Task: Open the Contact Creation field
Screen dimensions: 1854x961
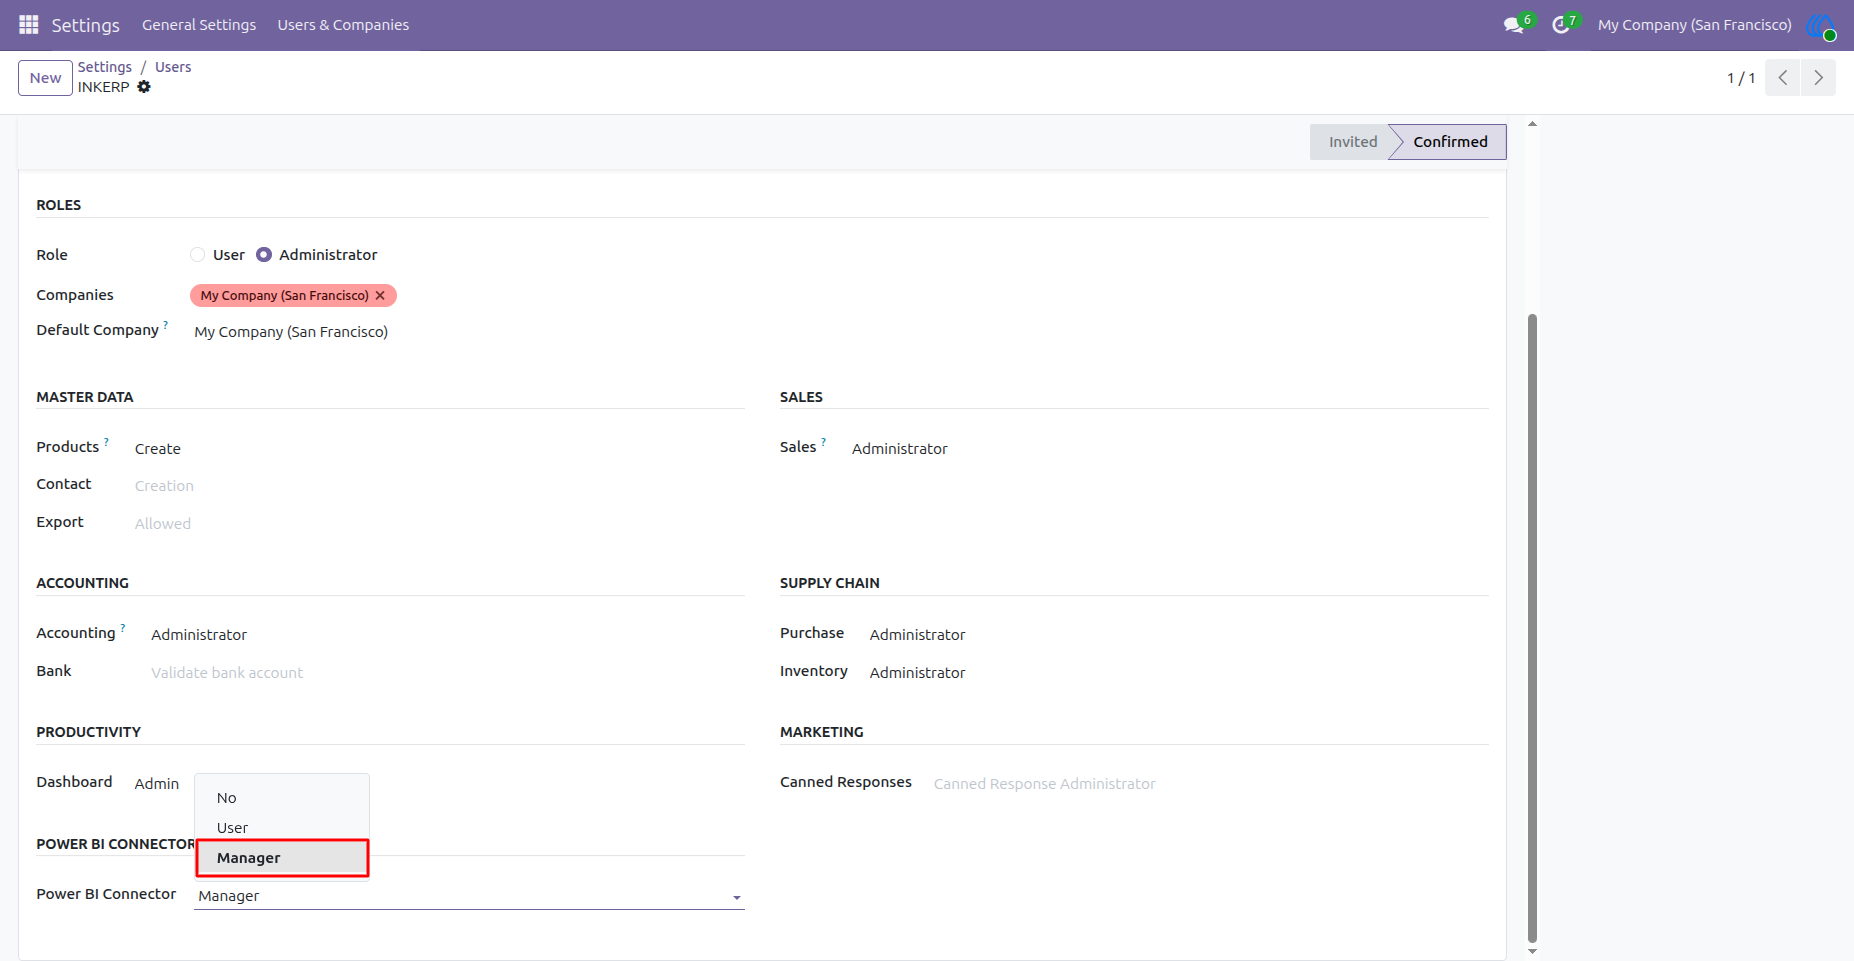Action: (x=439, y=486)
